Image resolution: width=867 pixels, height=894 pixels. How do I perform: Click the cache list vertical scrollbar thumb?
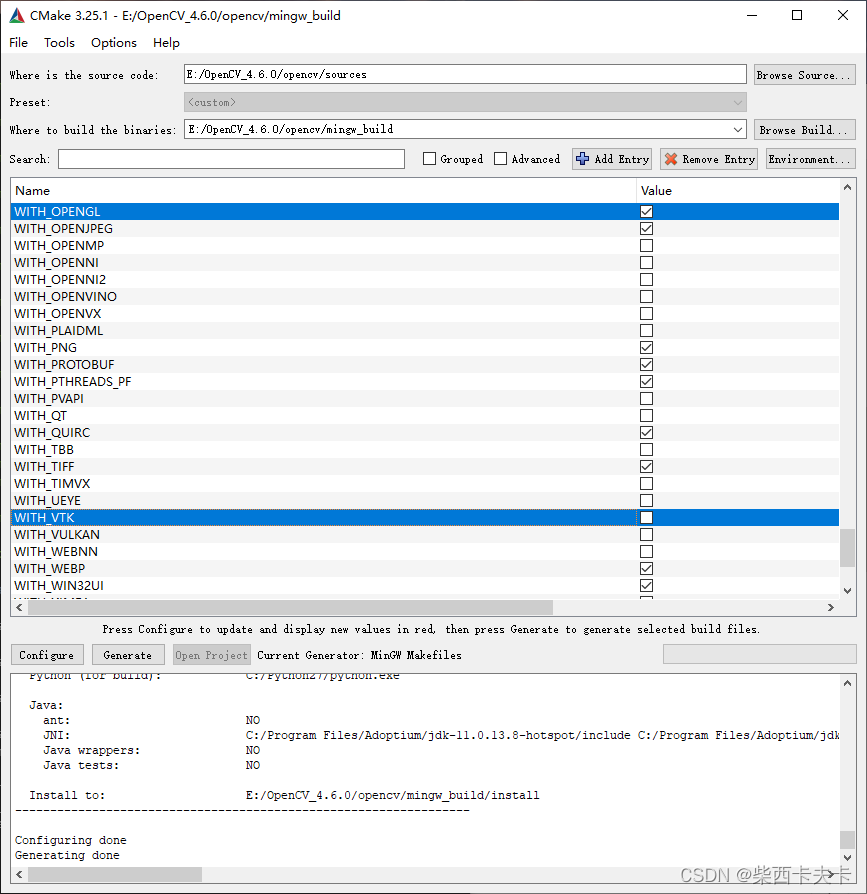[x=847, y=548]
